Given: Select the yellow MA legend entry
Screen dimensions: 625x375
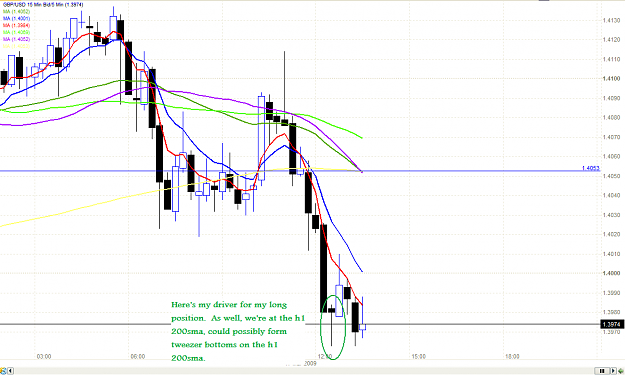Looking at the screenshot, I should [16, 46].
